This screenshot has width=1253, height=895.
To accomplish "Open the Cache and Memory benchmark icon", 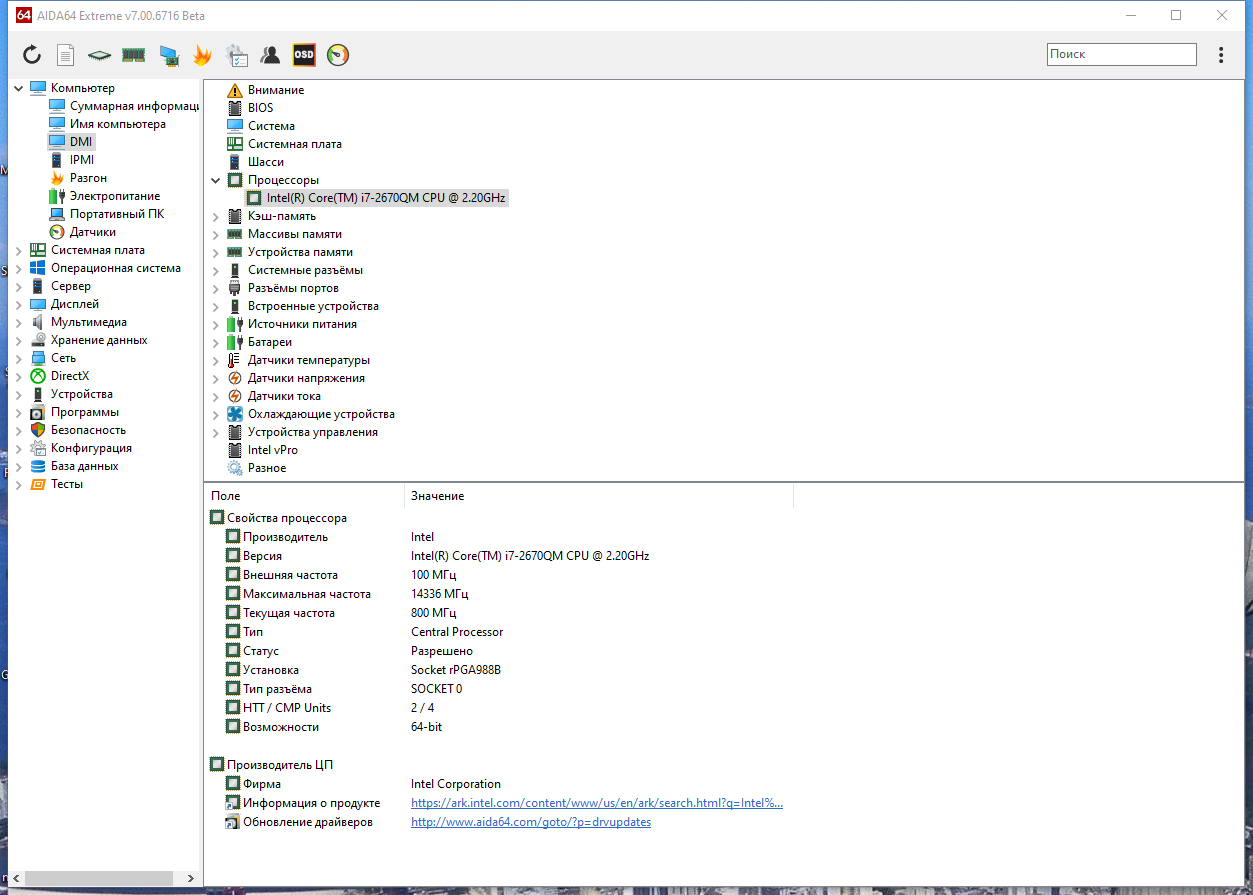I will pos(133,54).
